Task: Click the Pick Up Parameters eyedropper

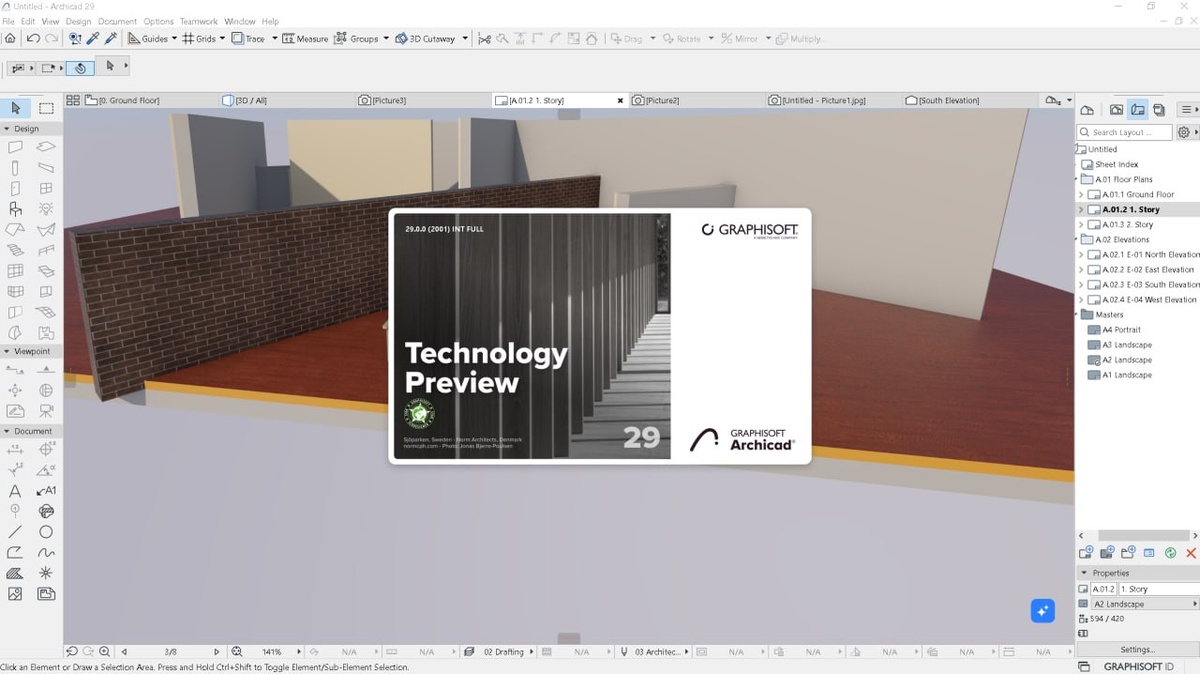Action: pyautogui.click(x=93, y=38)
